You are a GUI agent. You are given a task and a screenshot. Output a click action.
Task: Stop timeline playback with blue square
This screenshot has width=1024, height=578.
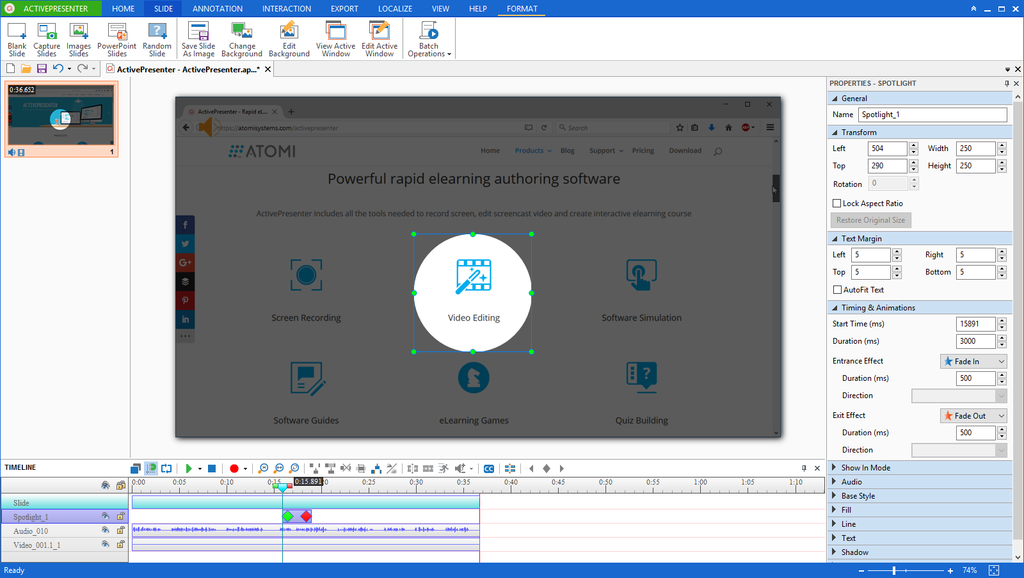212,468
